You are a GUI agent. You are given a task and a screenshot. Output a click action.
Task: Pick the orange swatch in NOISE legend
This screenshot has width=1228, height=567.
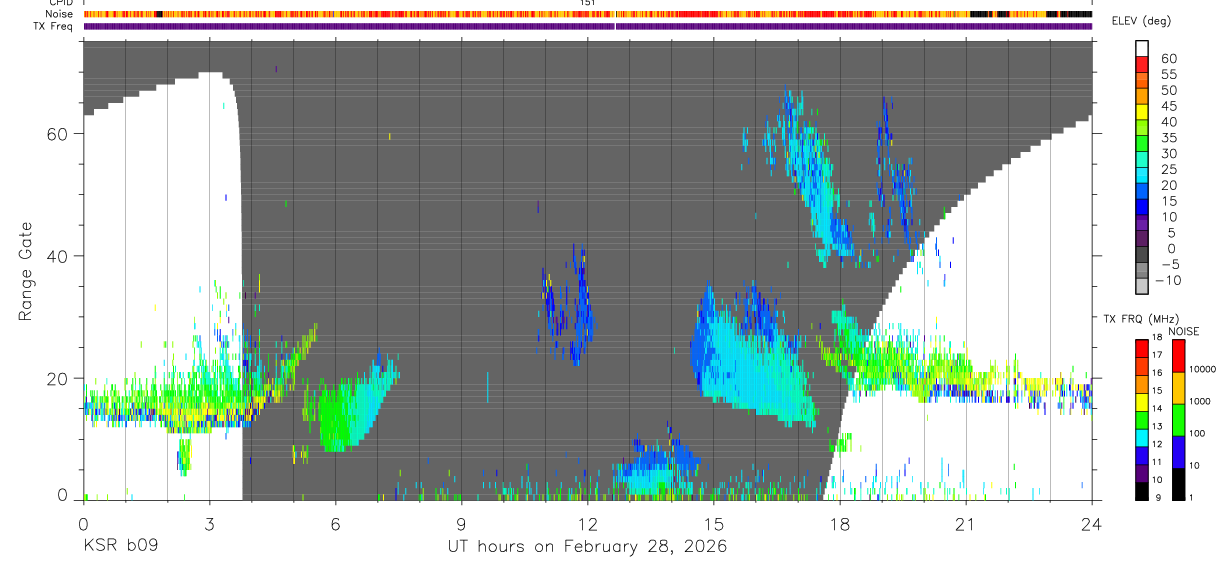pyautogui.click(x=1179, y=387)
